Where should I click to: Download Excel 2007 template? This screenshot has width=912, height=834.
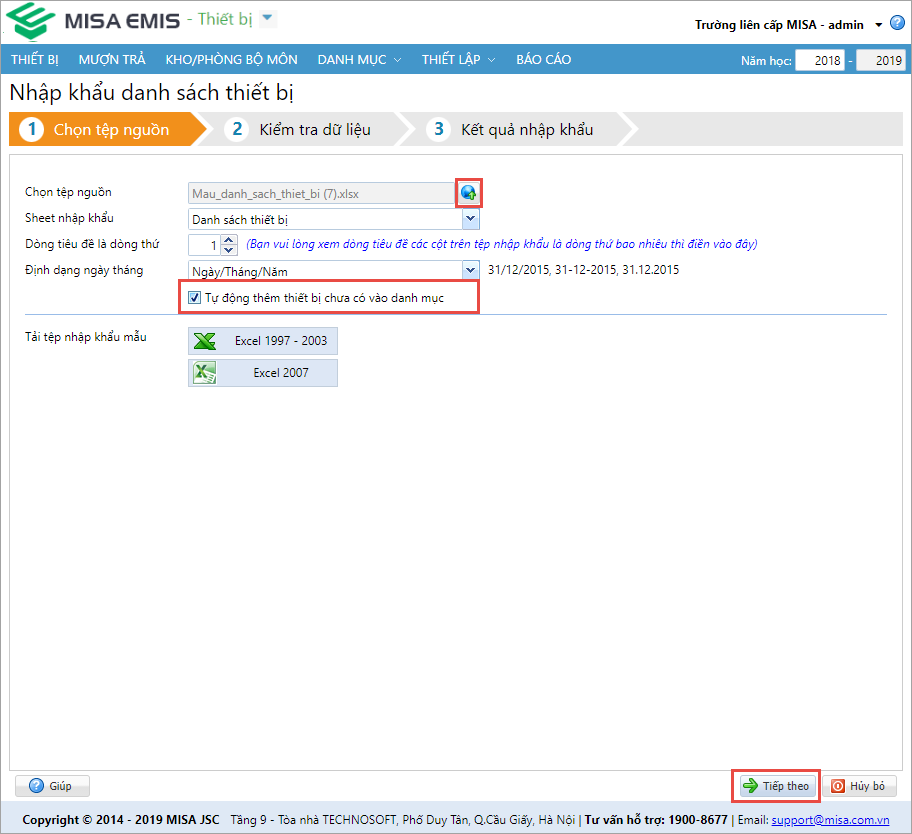pyautogui.click(x=263, y=373)
